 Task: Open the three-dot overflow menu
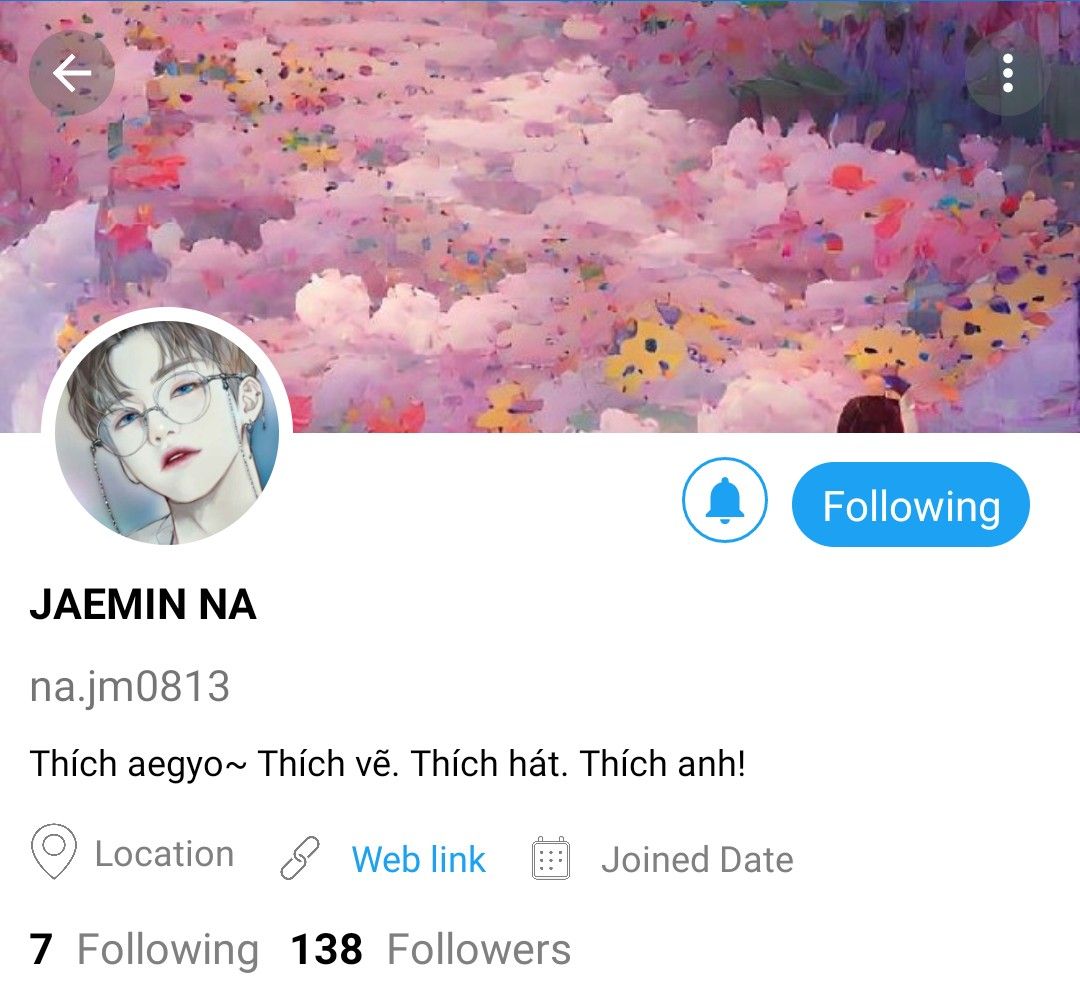(x=1007, y=73)
